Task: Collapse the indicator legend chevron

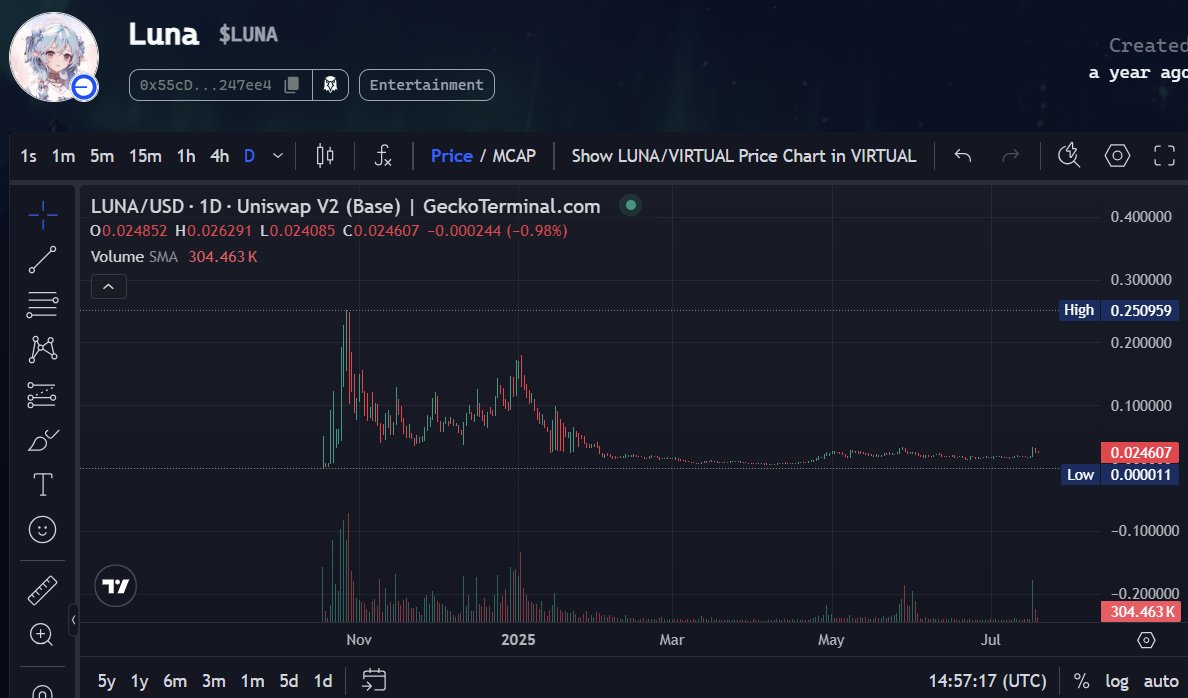Action: tap(108, 286)
